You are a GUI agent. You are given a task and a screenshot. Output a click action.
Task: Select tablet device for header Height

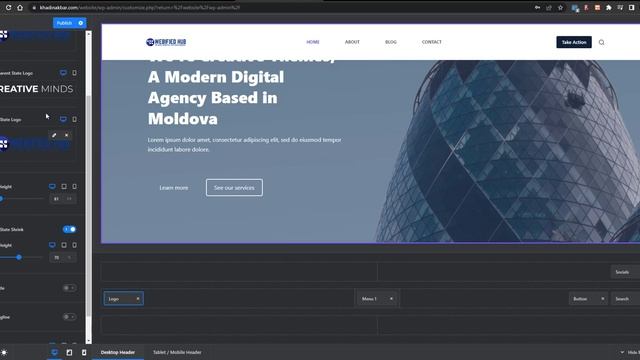click(x=64, y=187)
